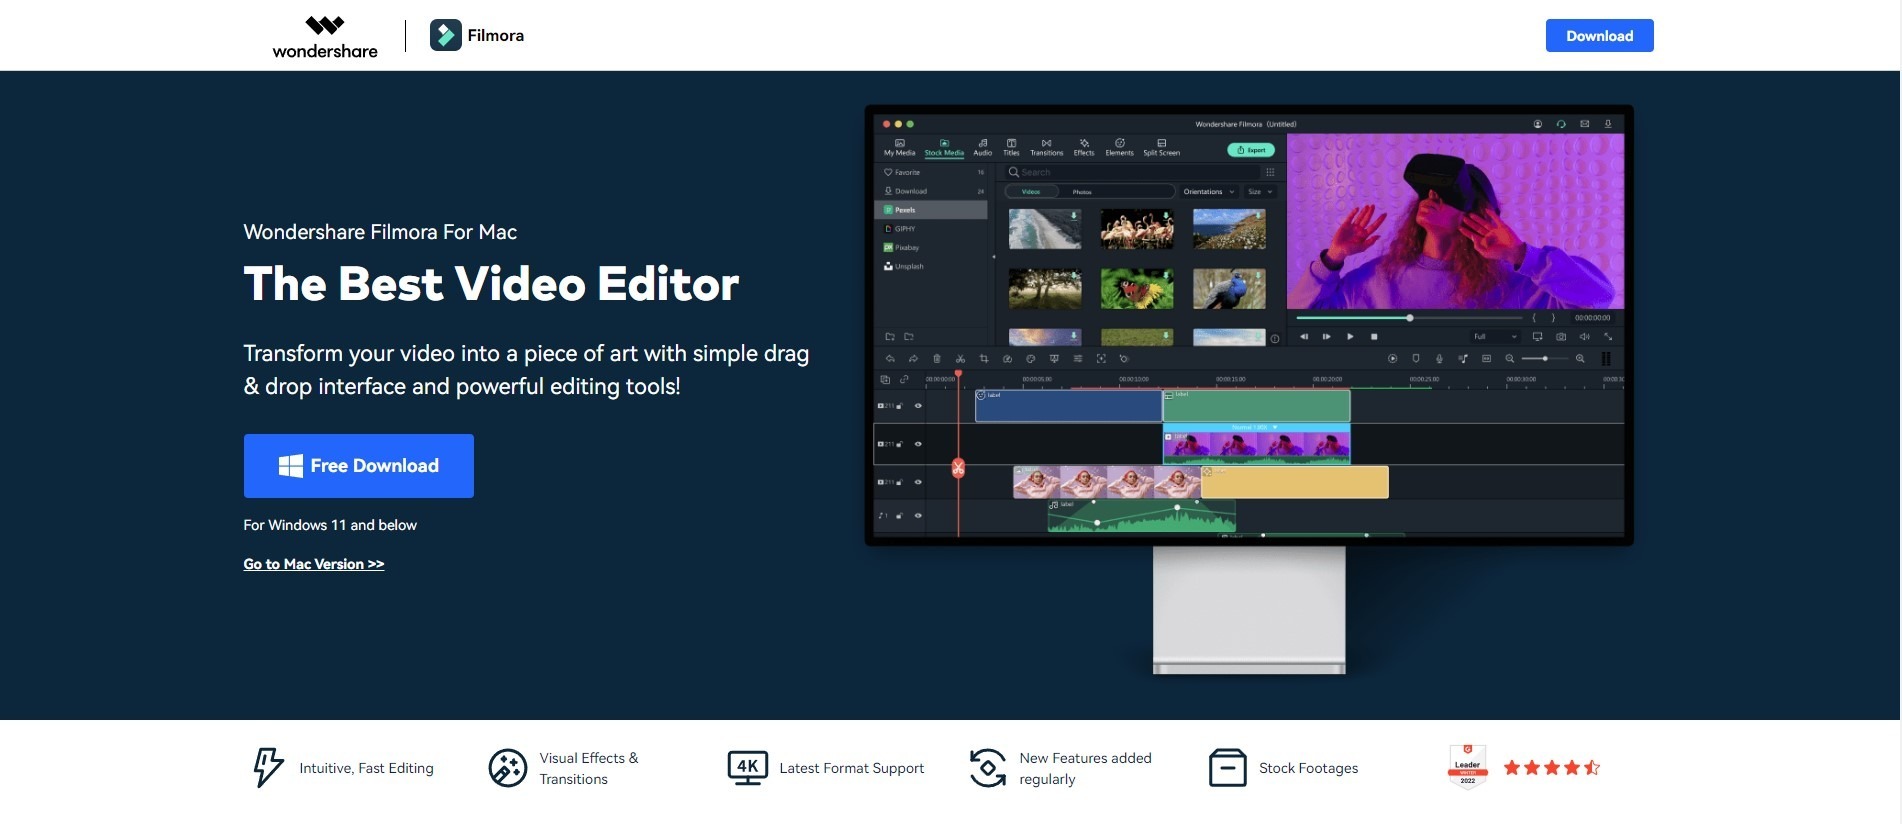Toggle the eye icon on the audio track
This screenshot has width=1902, height=824.
click(918, 516)
